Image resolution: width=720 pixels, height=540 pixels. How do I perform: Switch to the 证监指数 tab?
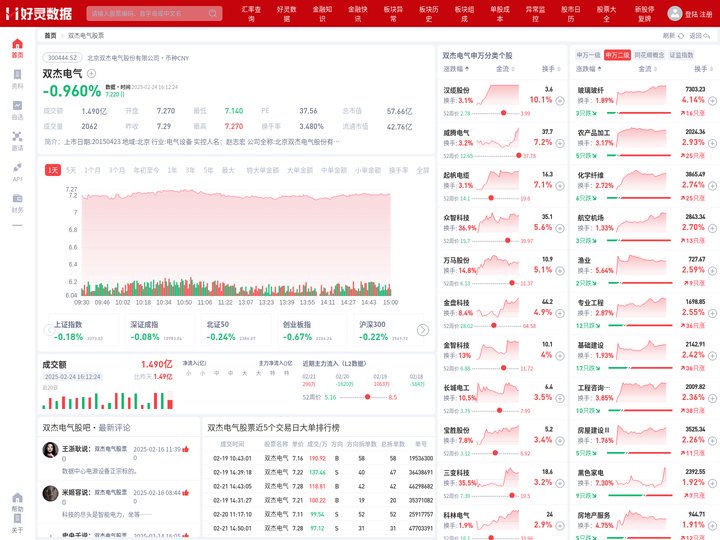(x=681, y=55)
